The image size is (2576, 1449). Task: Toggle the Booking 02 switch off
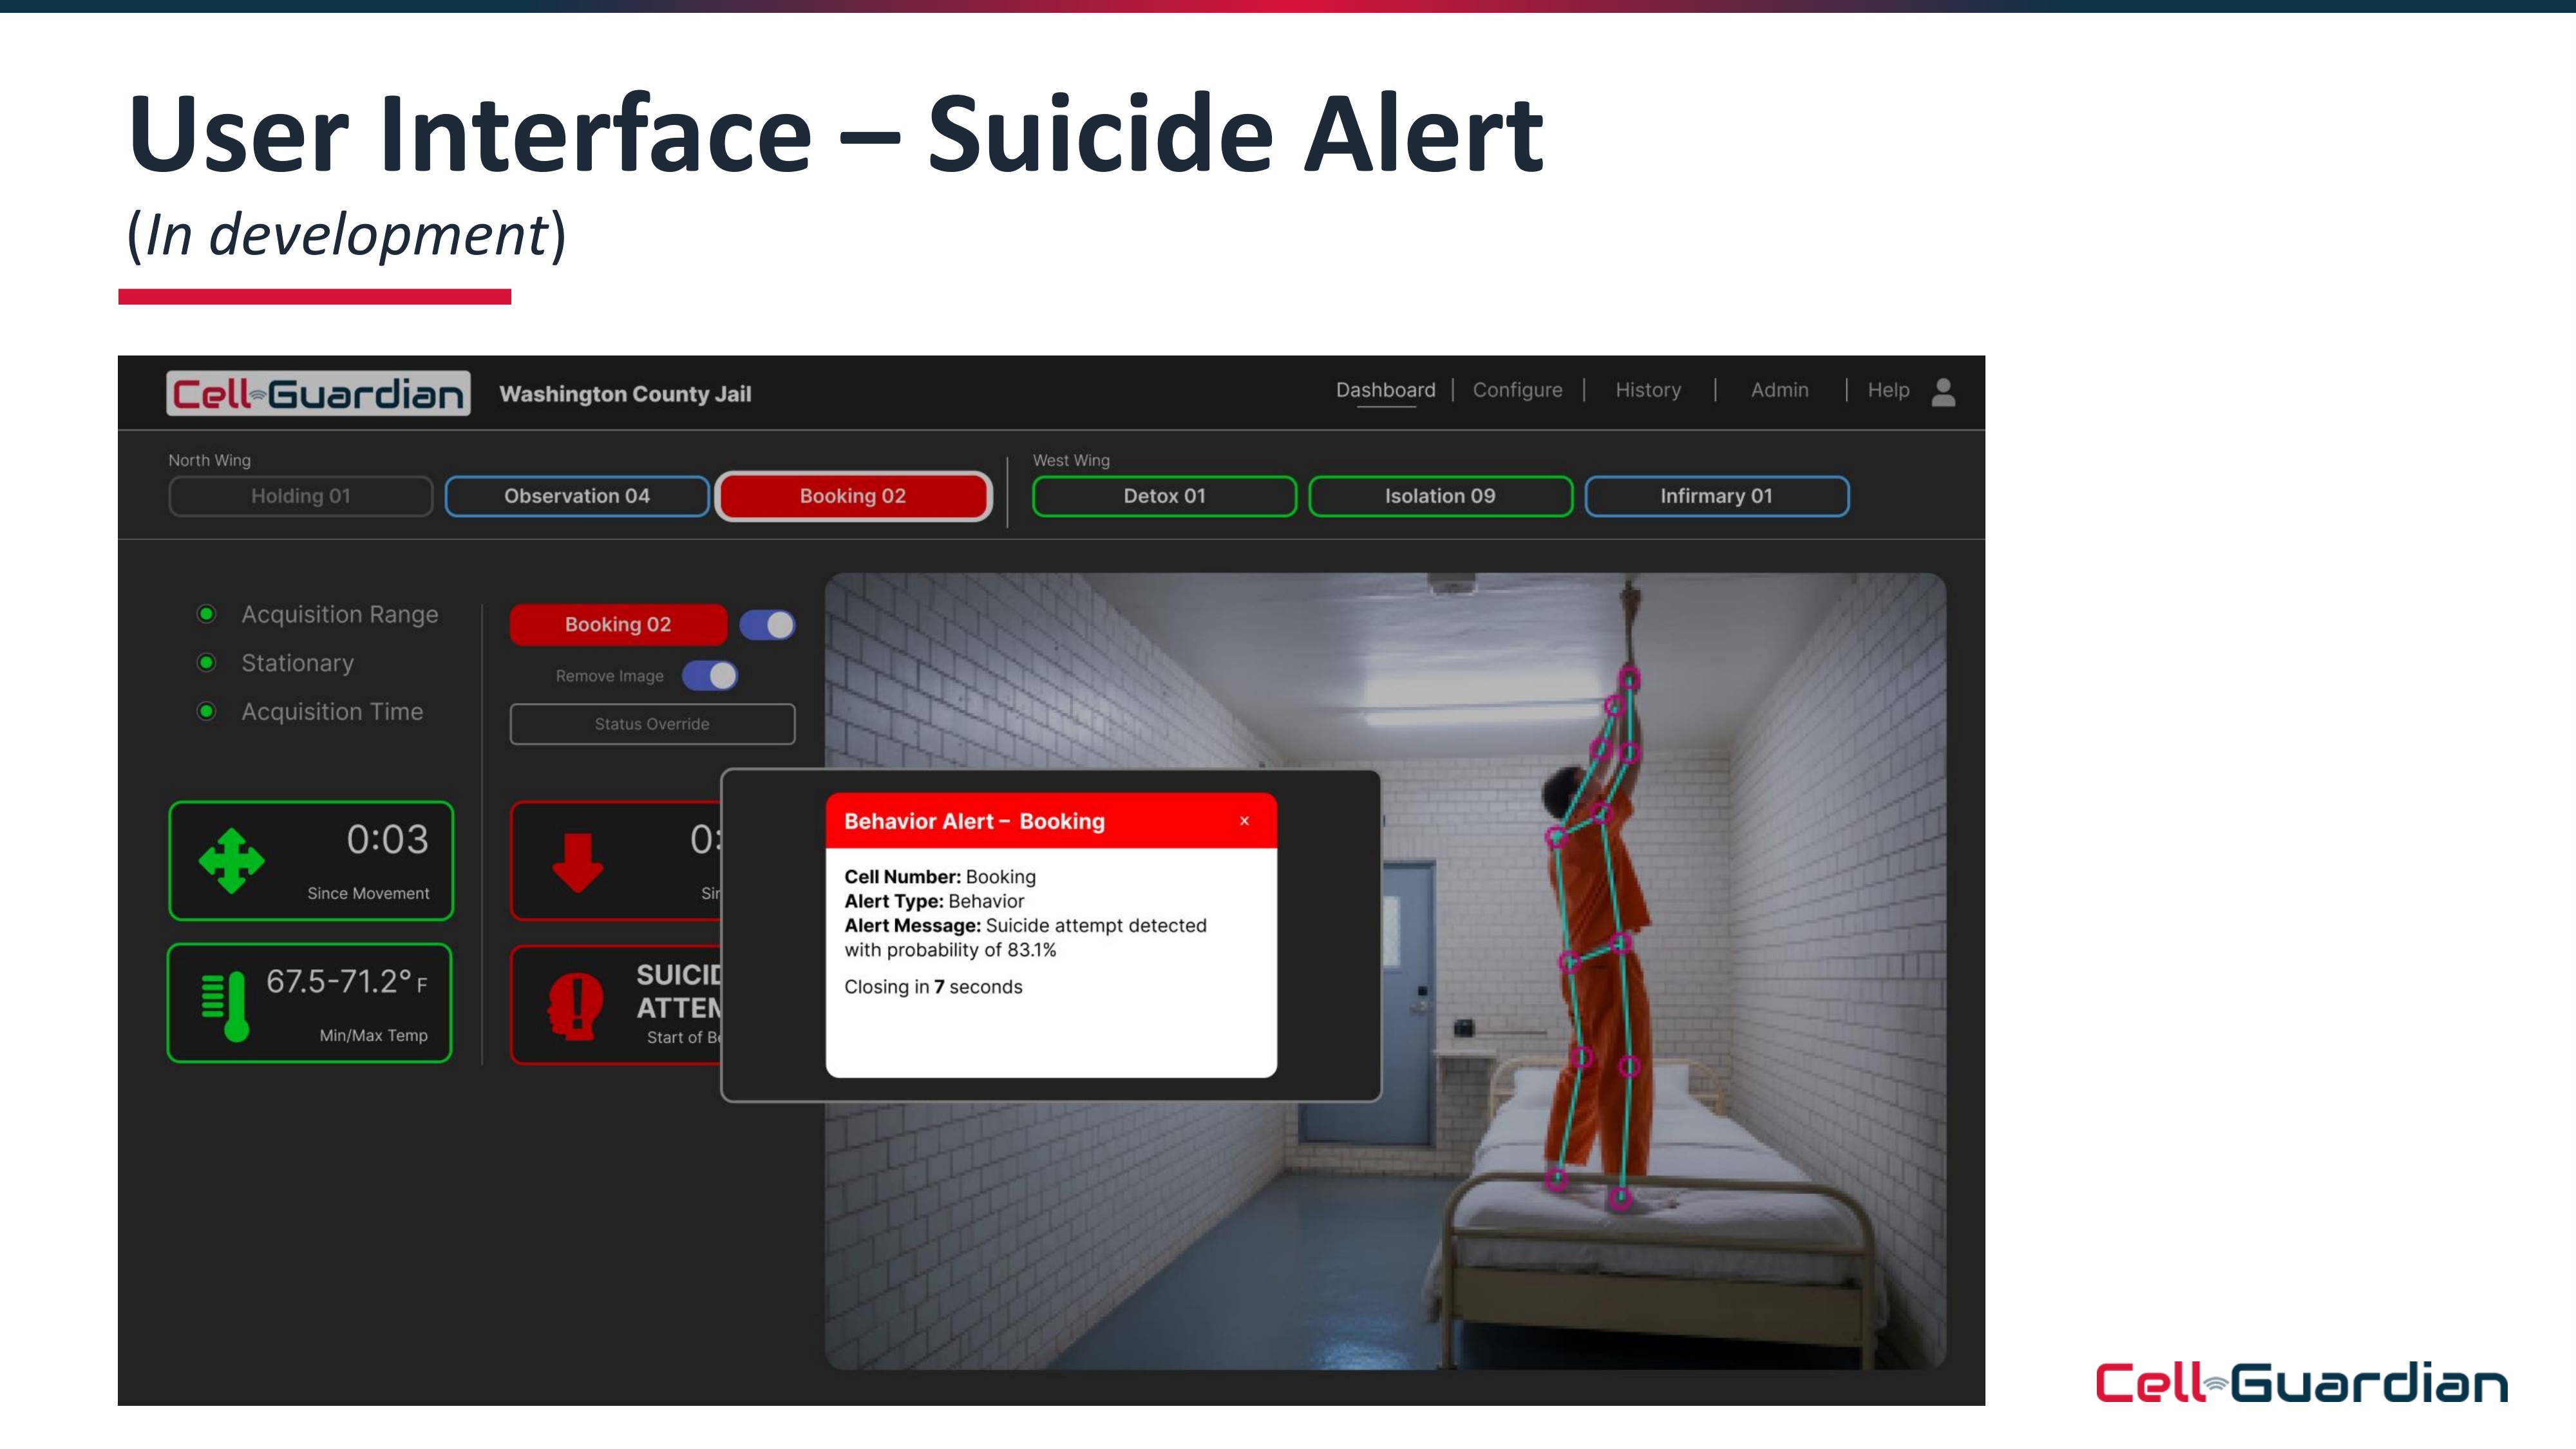pos(767,625)
